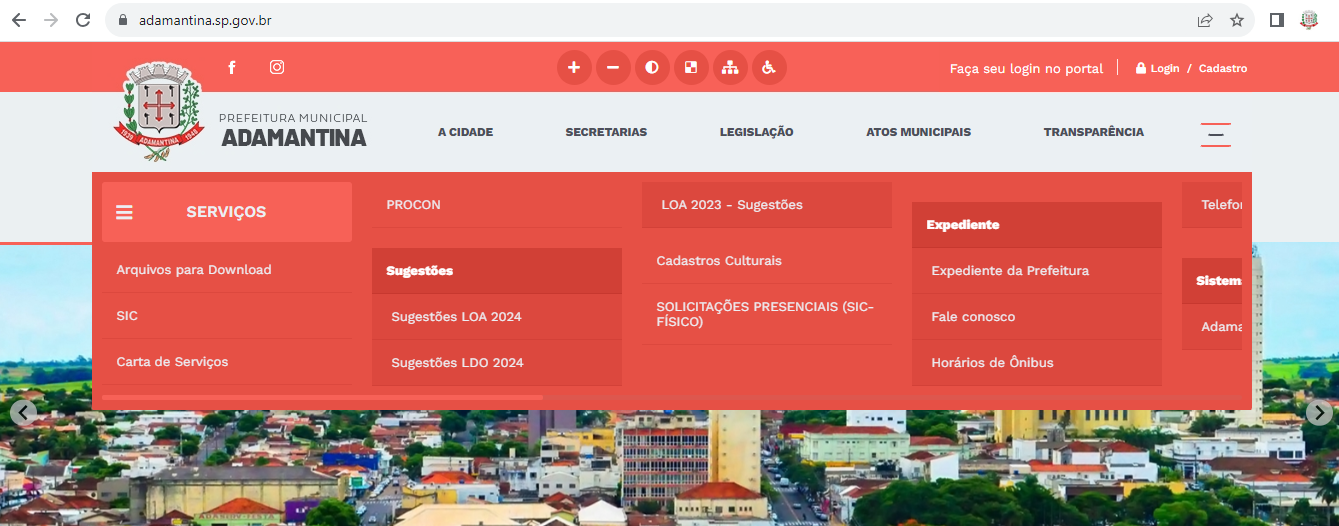This screenshot has width=1339, height=526.
Task: Click the wheelchair accessibility icon
Action: click(769, 68)
